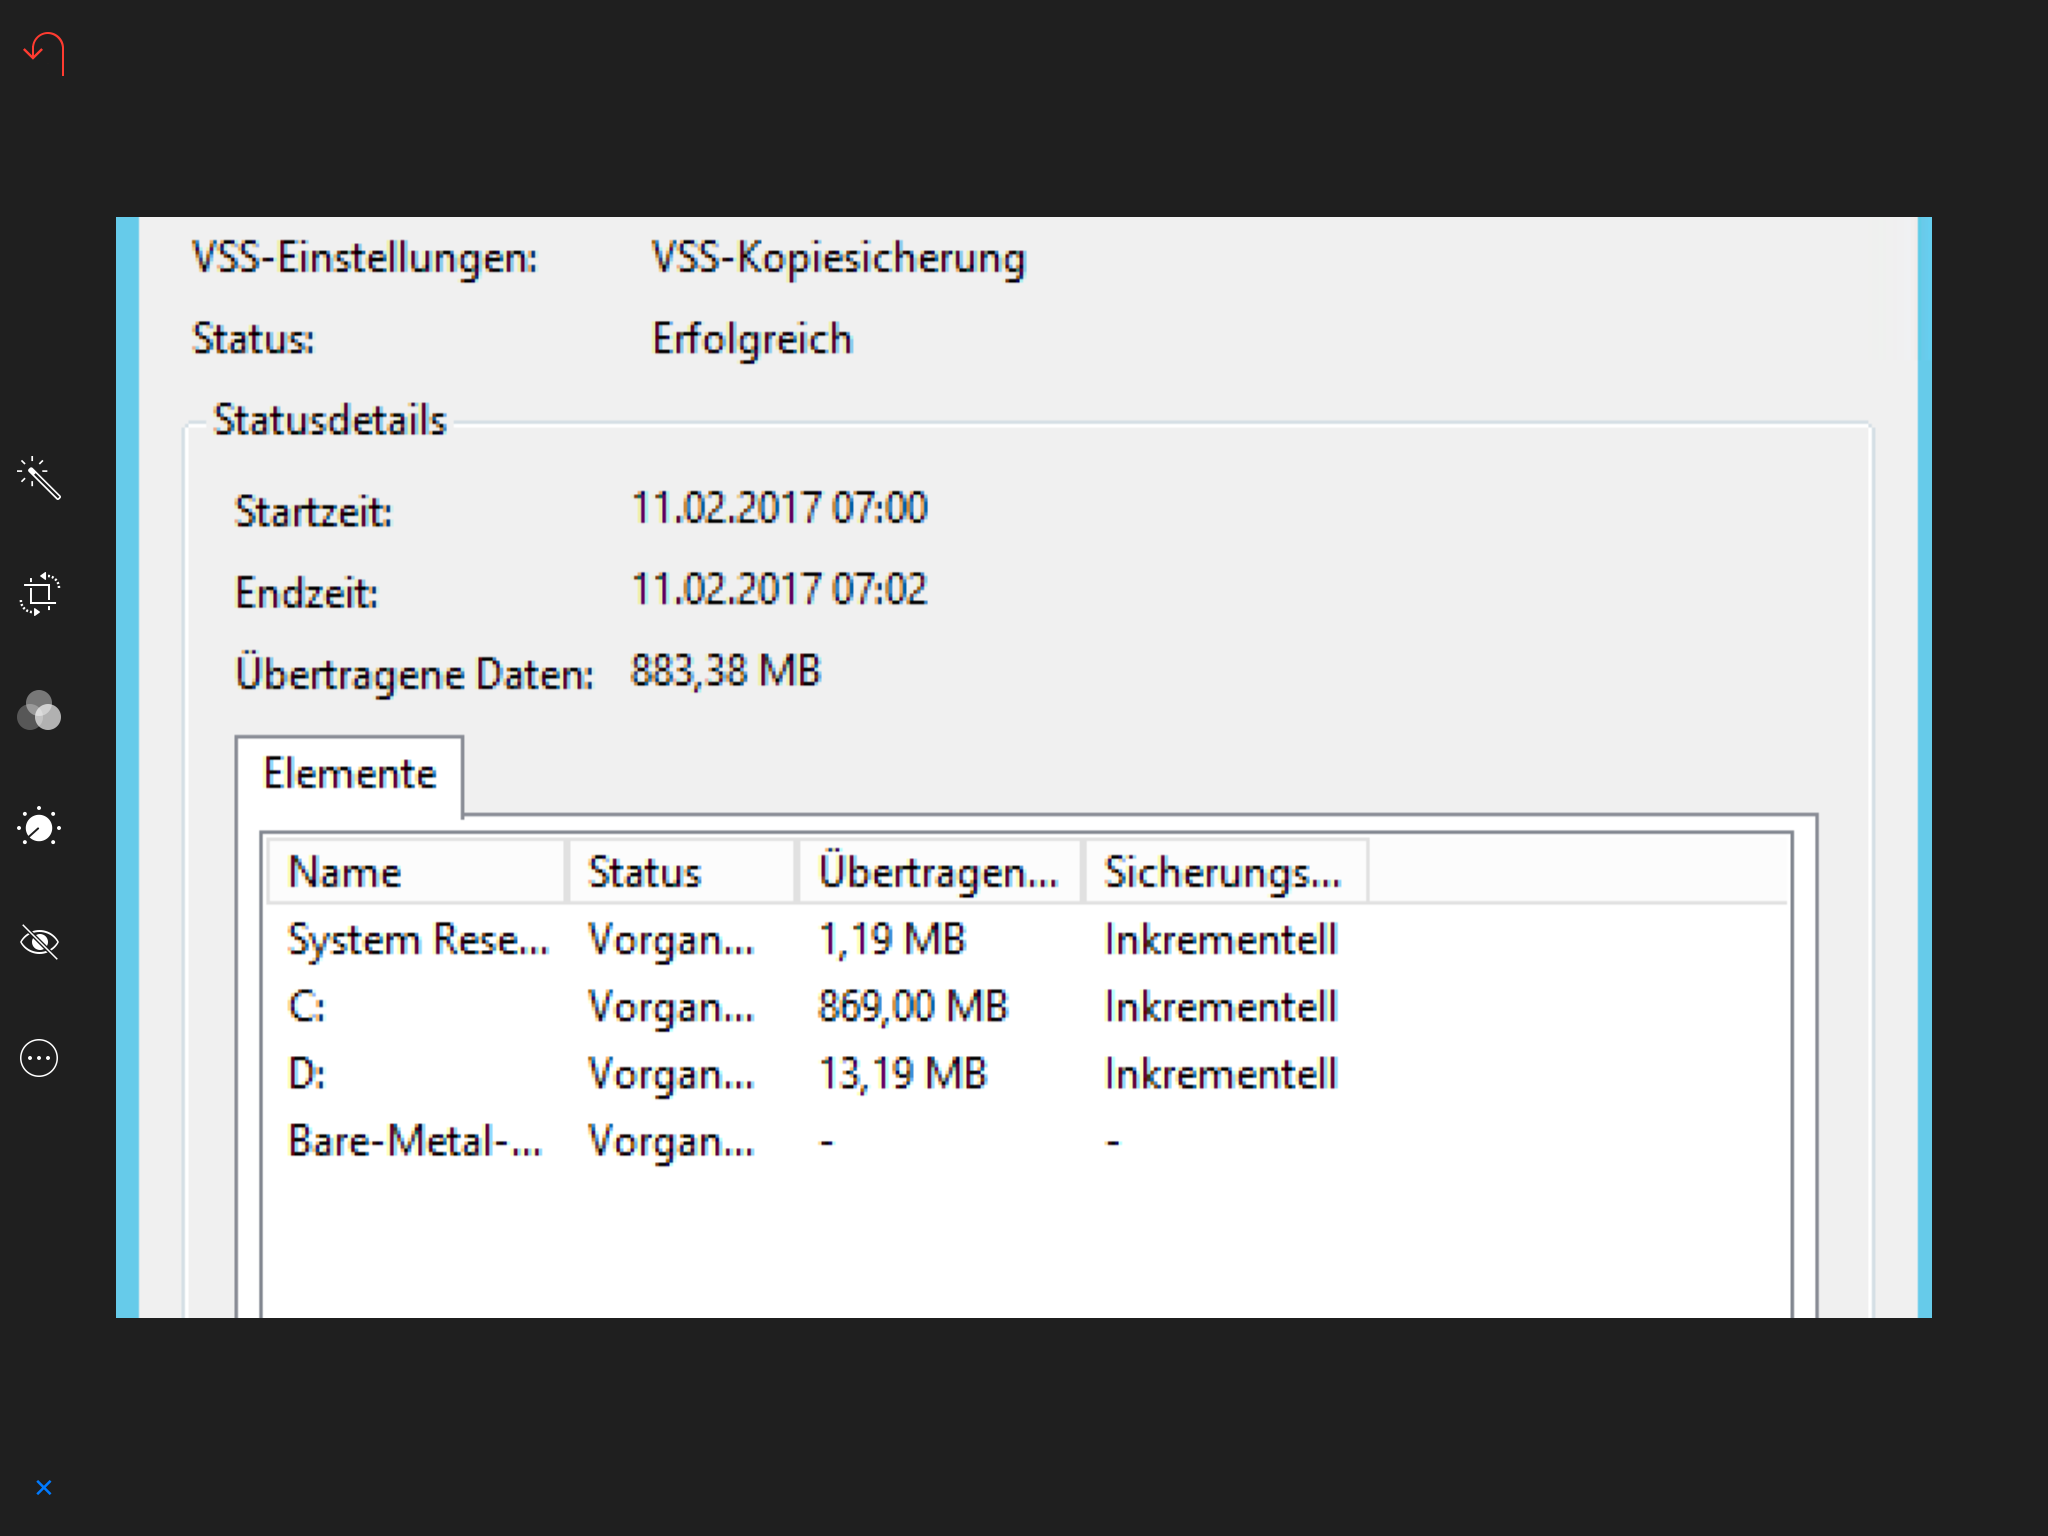The height and width of the screenshot is (1536, 2048).
Task: Click the 869,00 MB transferred value
Action: [913, 1007]
